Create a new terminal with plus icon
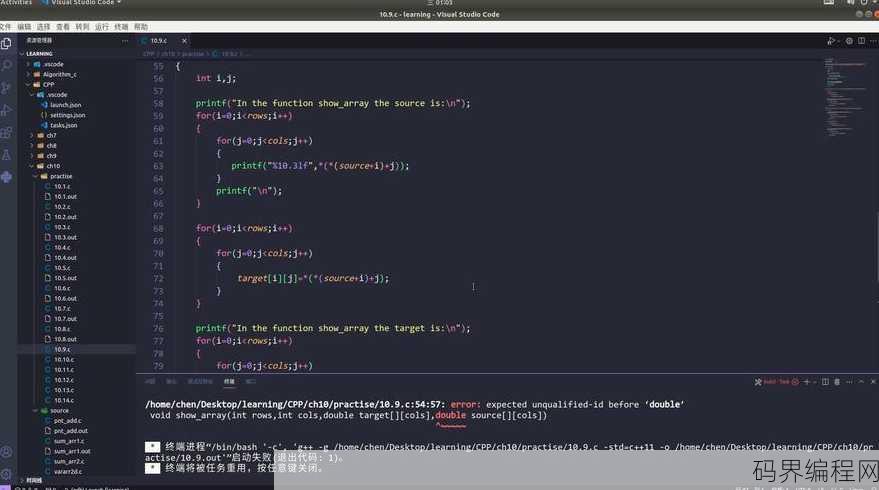Image resolution: width=879 pixels, height=490 pixels. [x=806, y=382]
